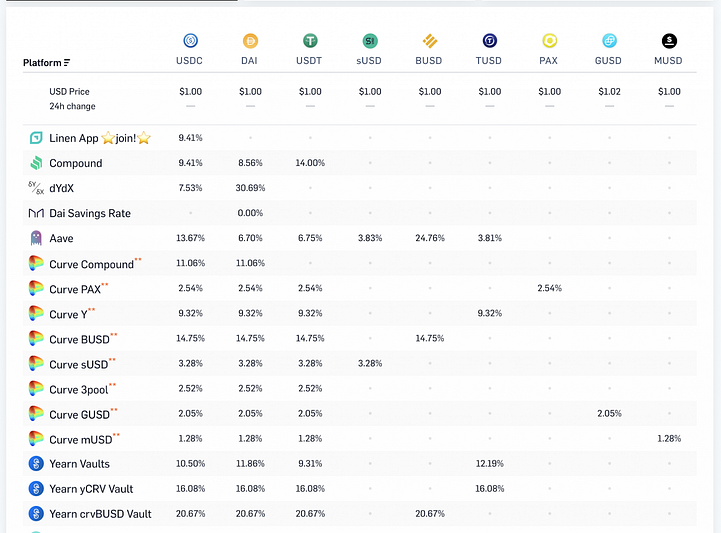Open the Yearn Vaults platform link
Screen dimensions: 721x533
80,464
